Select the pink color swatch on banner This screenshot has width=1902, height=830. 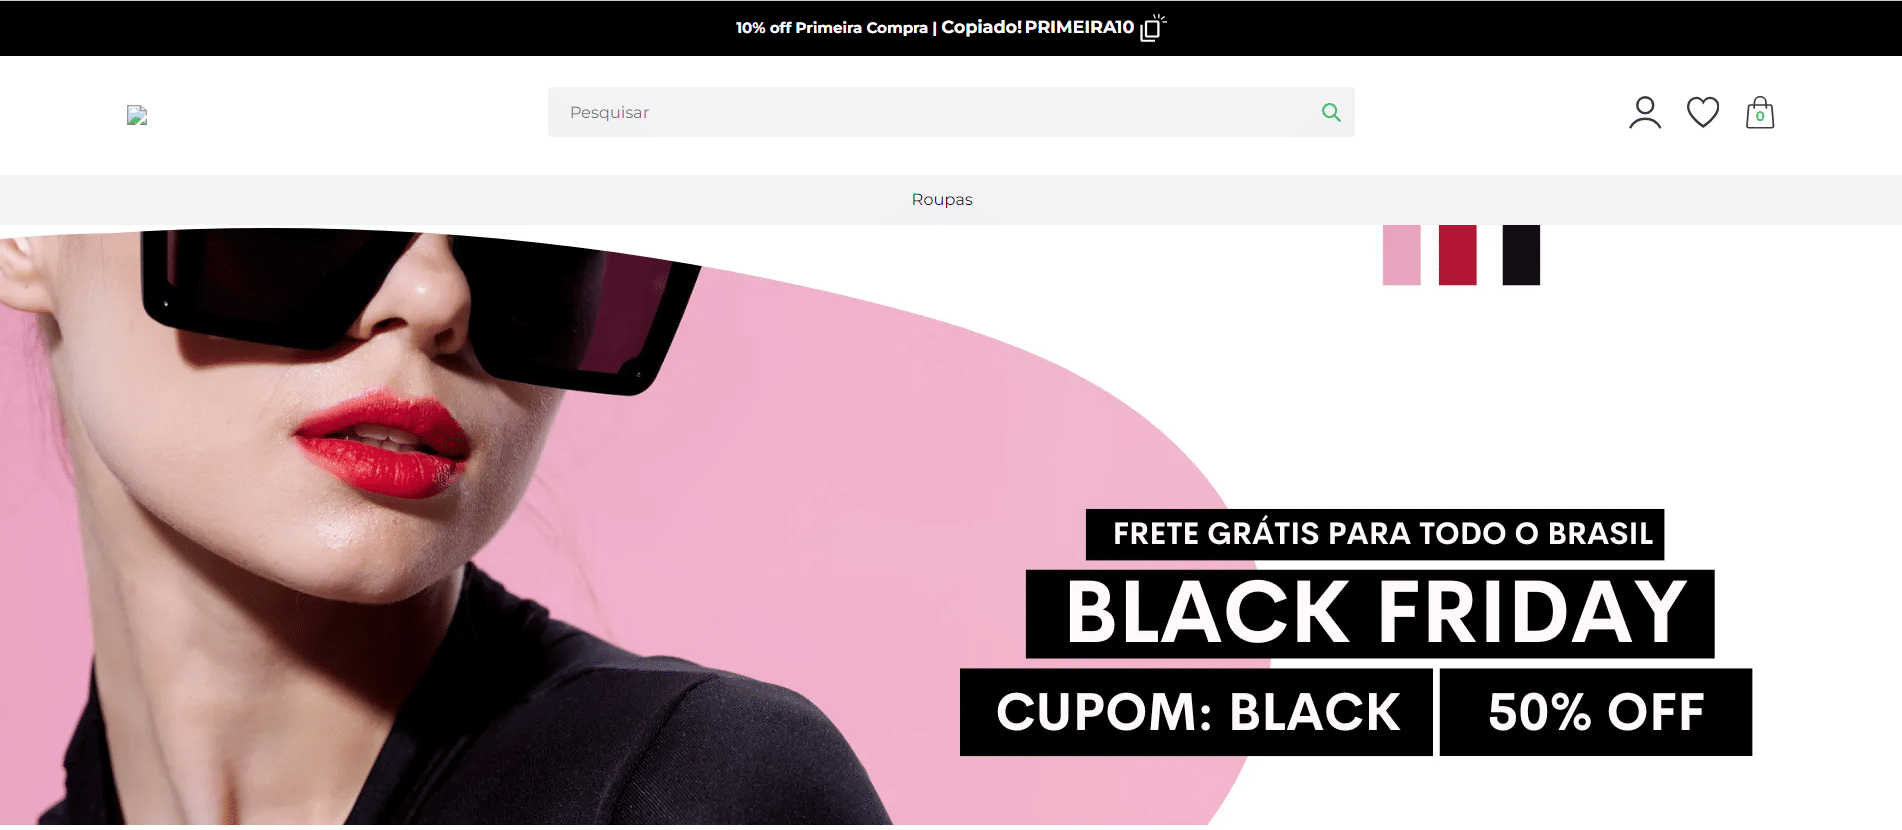[x=1401, y=255]
